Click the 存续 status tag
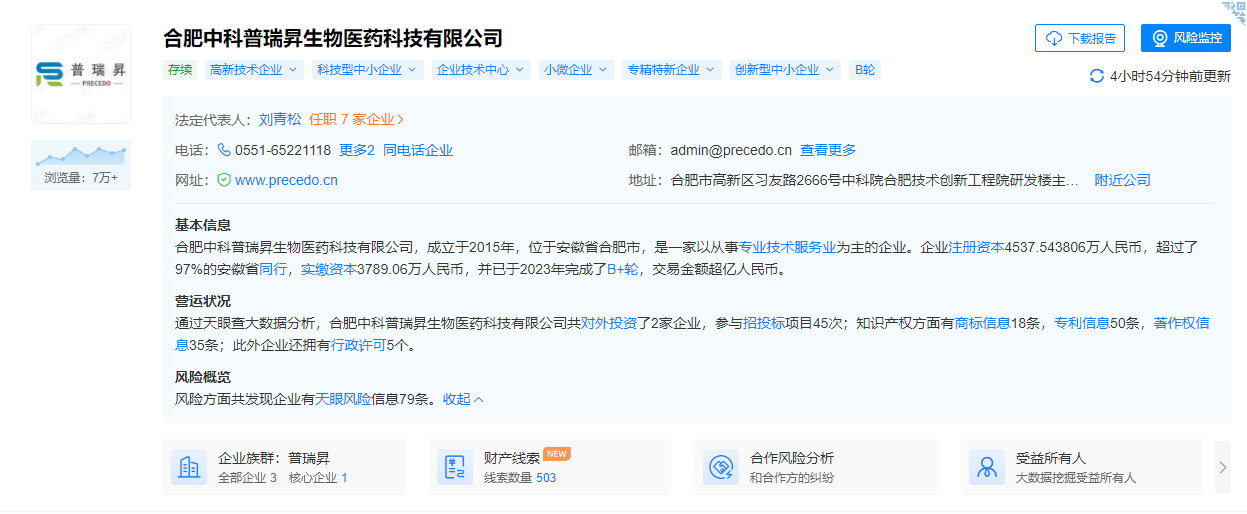The height and width of the screenshot is (514, 1247). [x=180, y=70]
